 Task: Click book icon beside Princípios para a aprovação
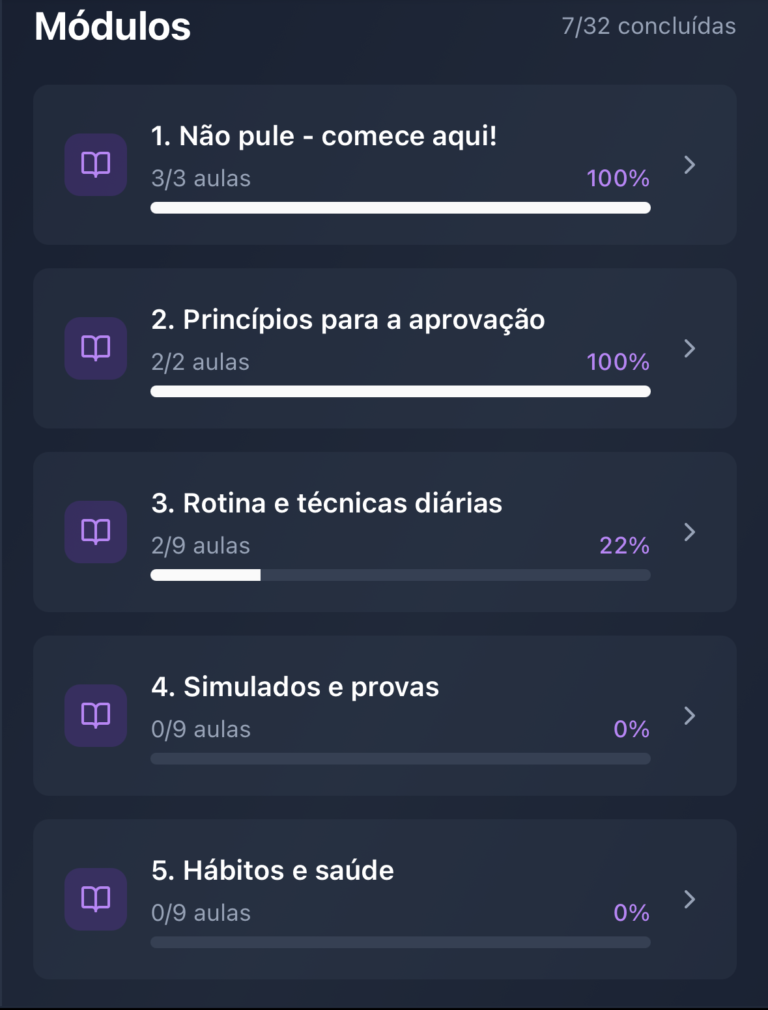[x=96, y=348]
